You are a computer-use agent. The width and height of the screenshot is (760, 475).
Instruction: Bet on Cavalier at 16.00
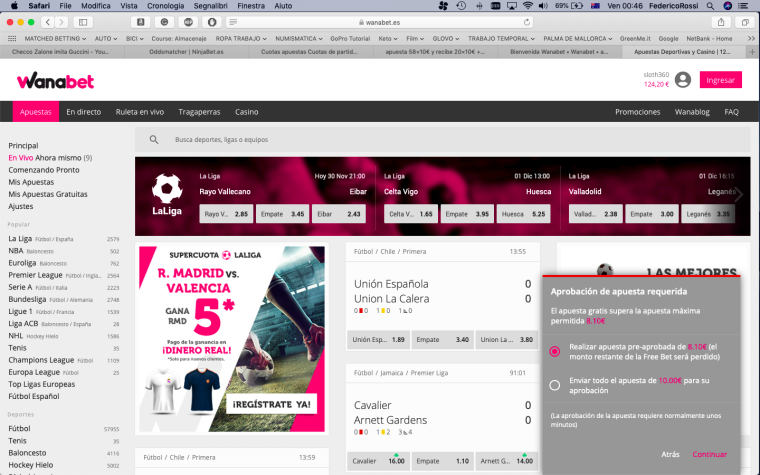click(x=378, y=461)
